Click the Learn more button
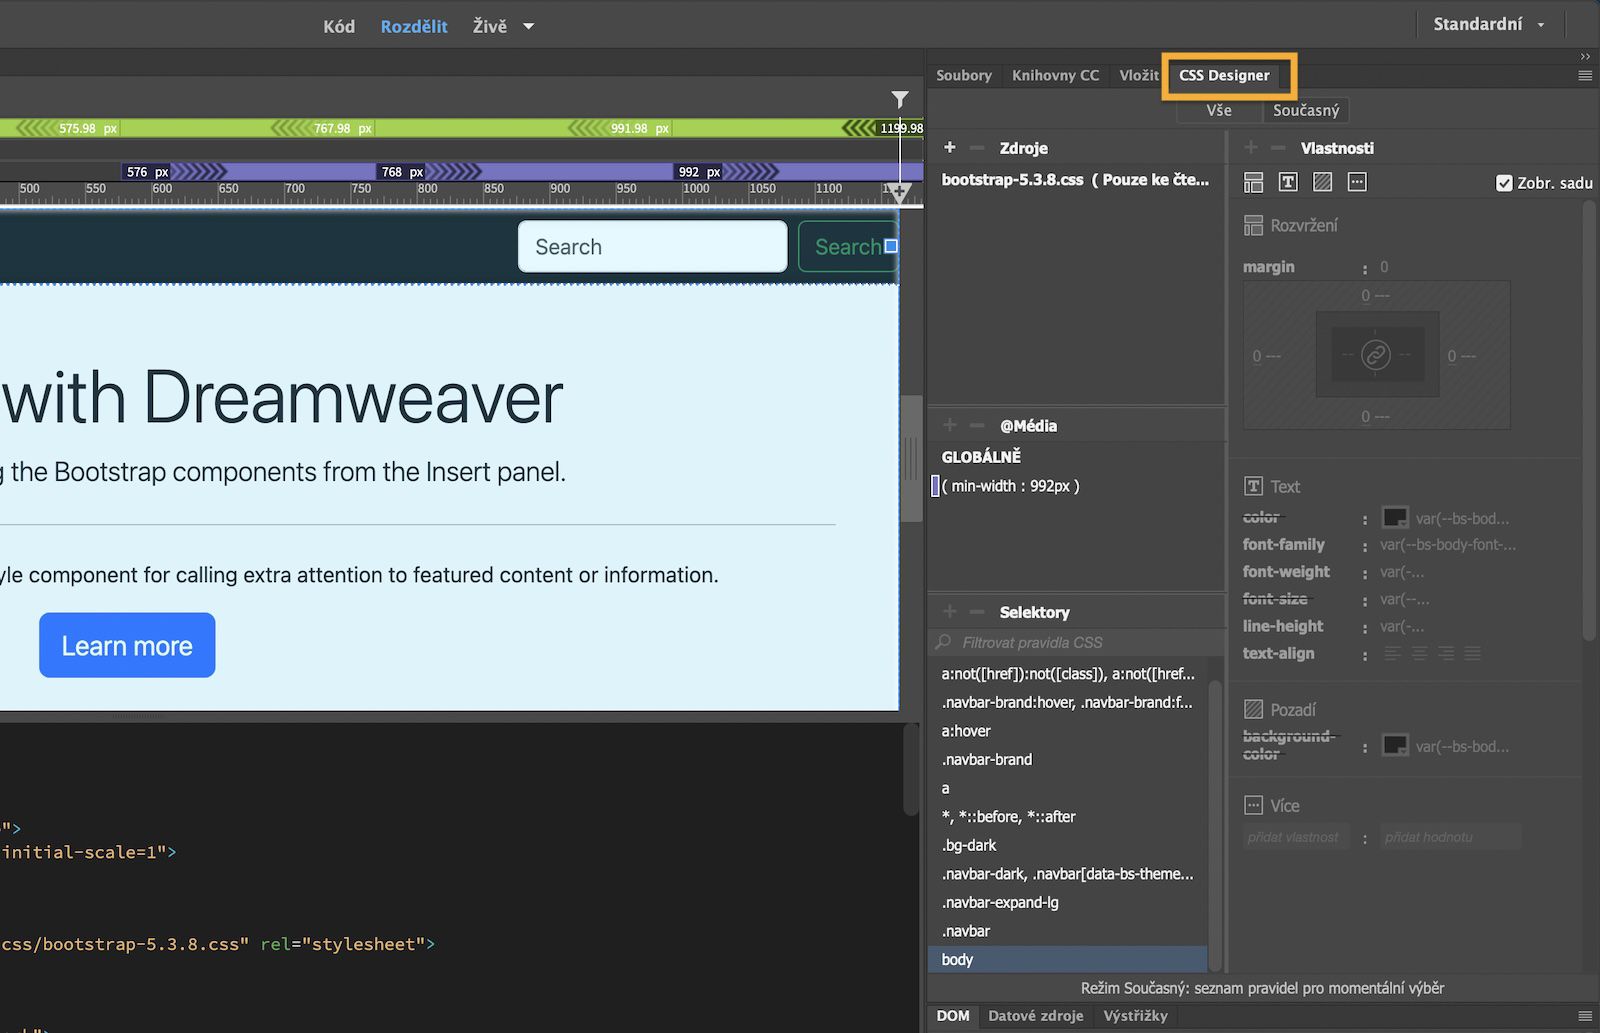Screen dimensions: 1600x1033 click(x=126, y=645)
